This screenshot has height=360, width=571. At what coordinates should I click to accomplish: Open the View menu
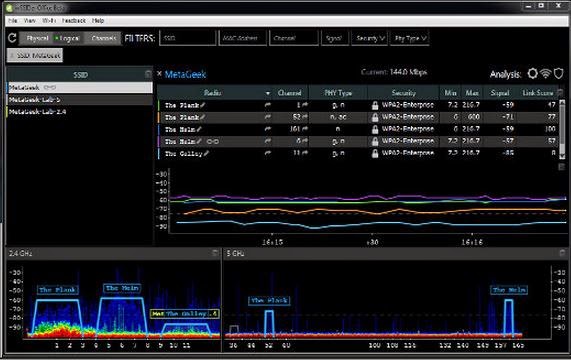(29, 21)
